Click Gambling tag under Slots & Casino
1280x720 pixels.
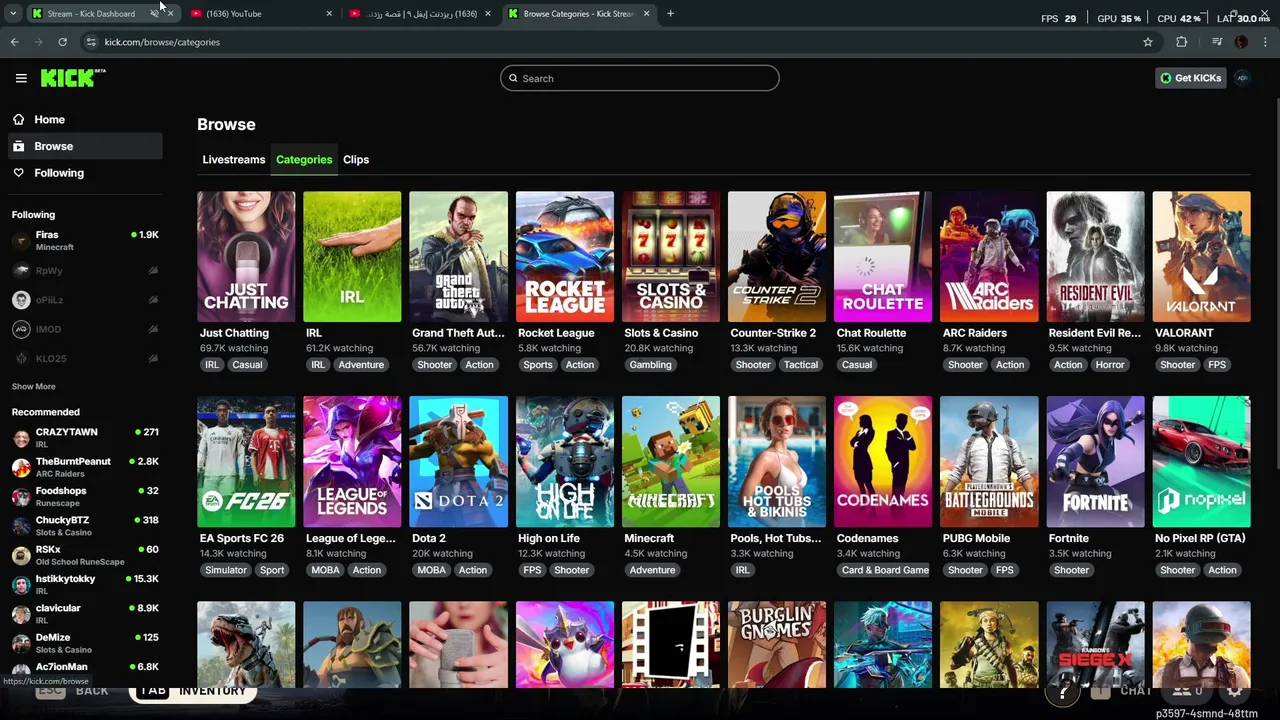650,365
